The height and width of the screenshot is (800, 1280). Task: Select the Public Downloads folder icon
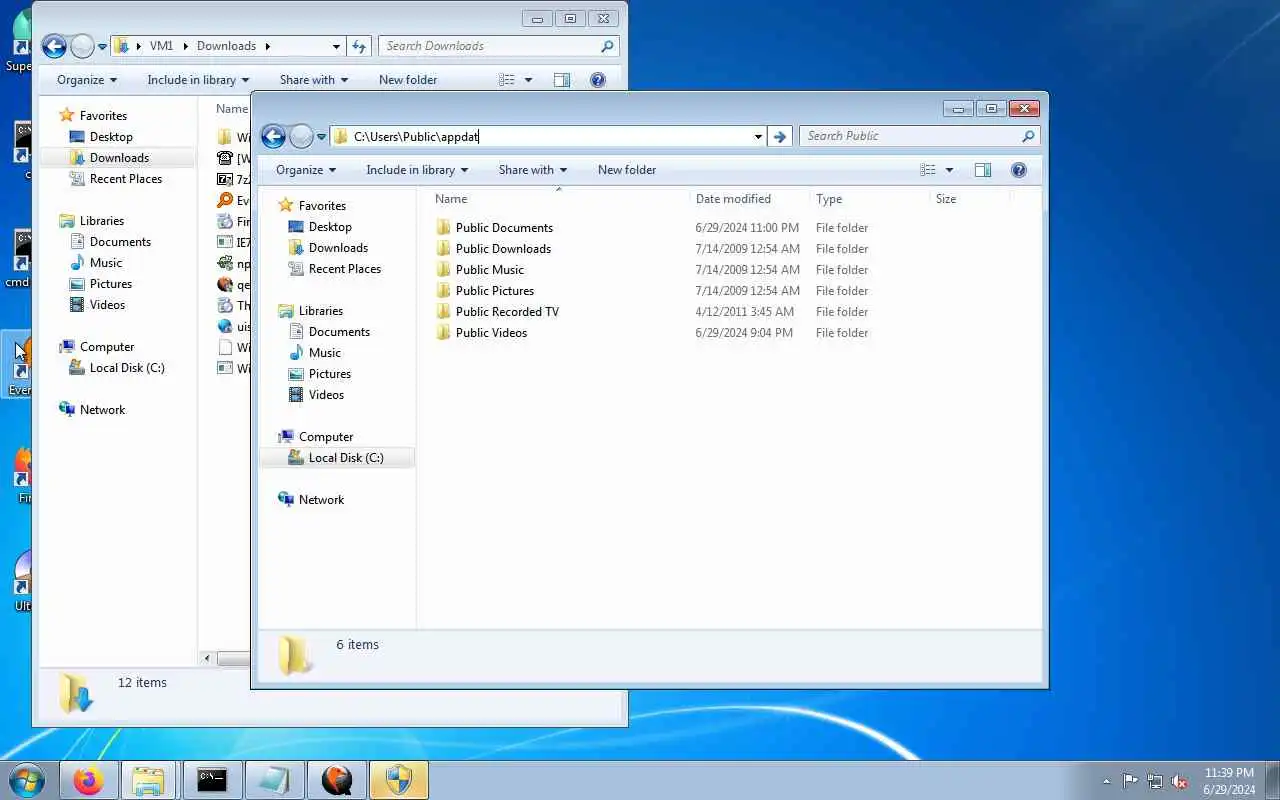coord(444,249)
